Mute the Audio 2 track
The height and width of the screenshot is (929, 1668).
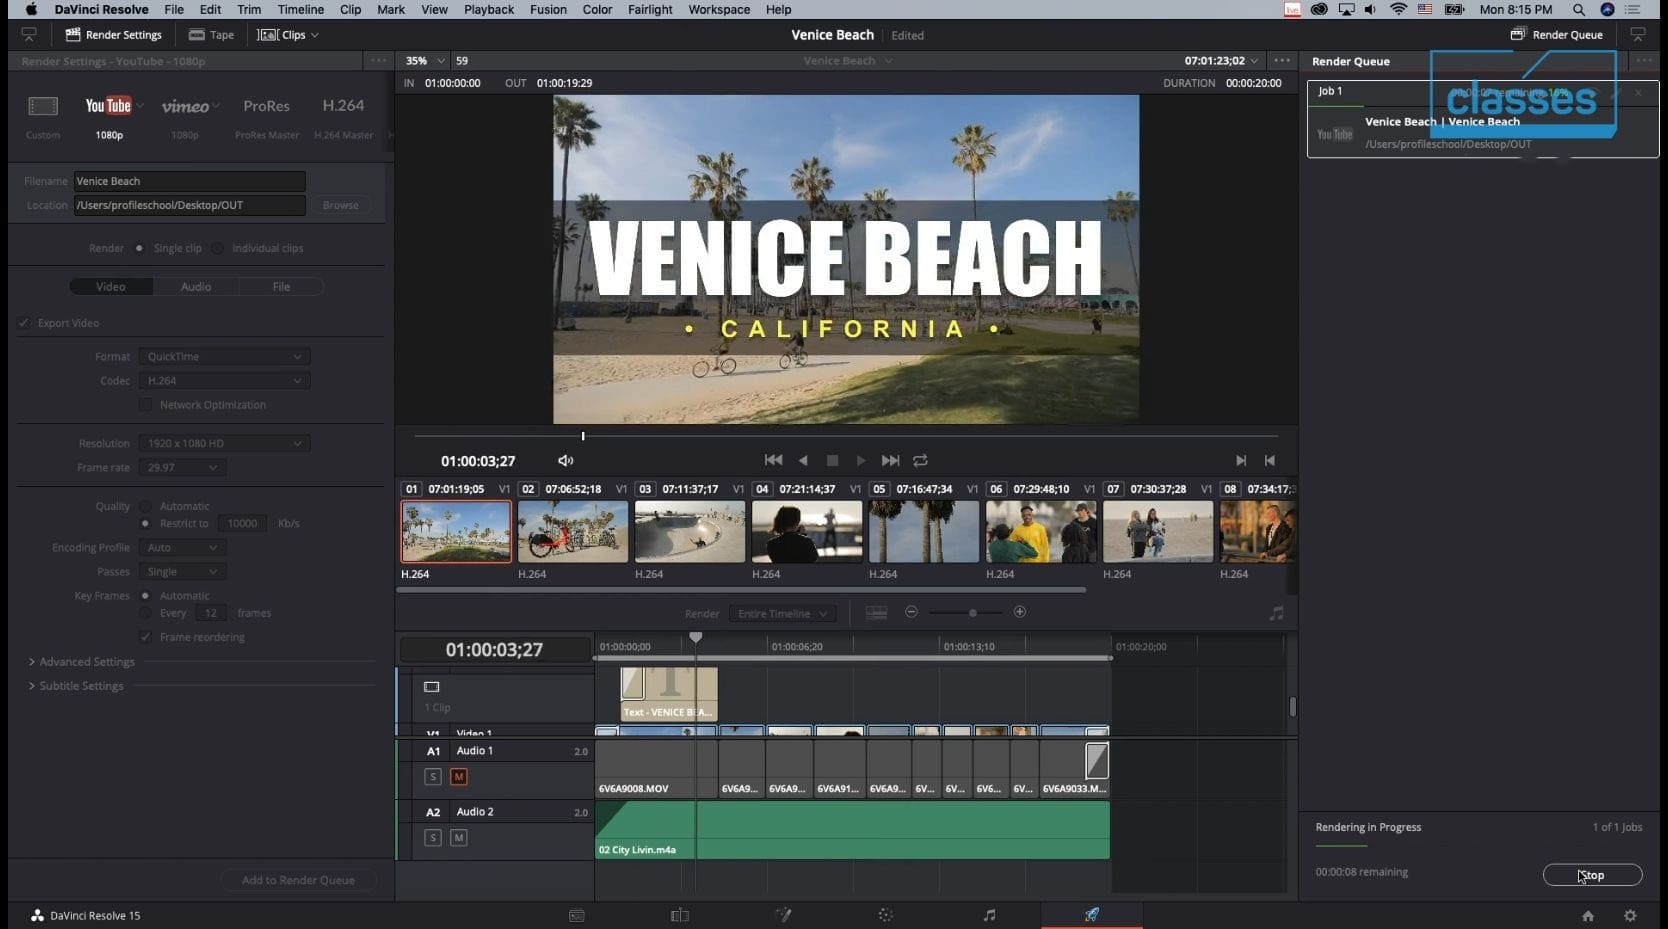(459, 838)
